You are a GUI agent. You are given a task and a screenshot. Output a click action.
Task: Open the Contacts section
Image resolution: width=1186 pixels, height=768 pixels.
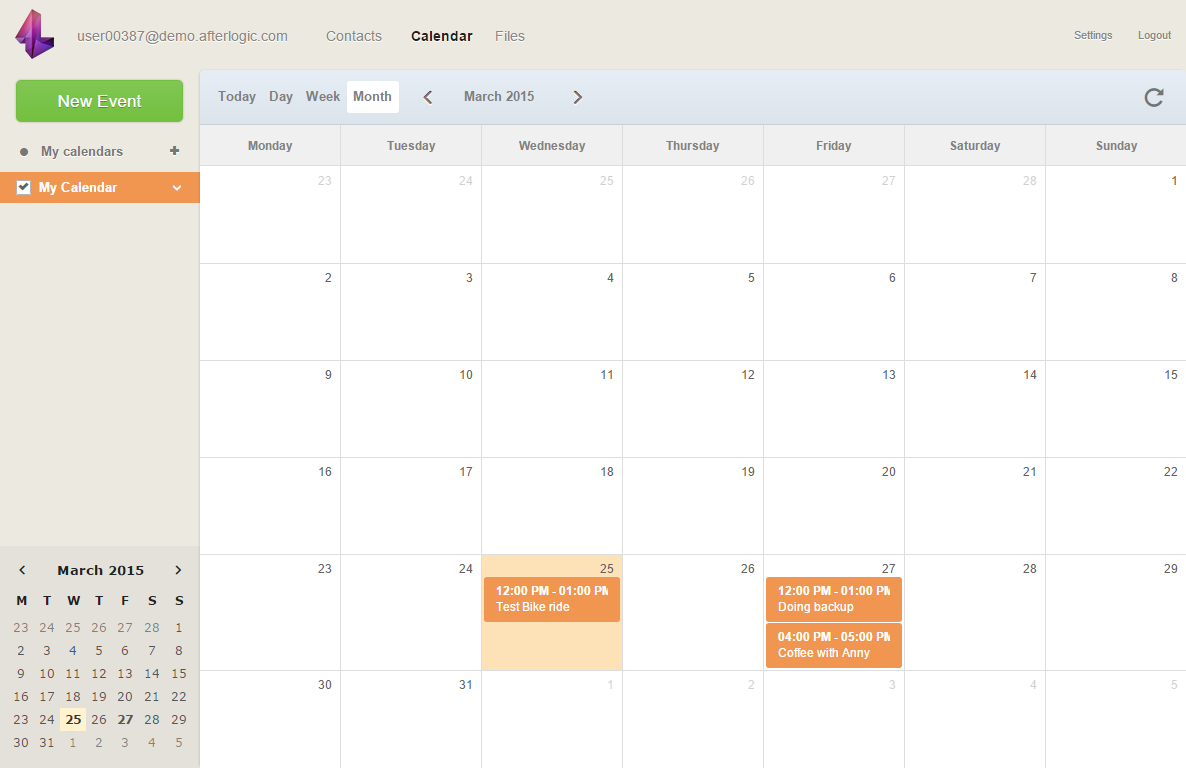354,36
